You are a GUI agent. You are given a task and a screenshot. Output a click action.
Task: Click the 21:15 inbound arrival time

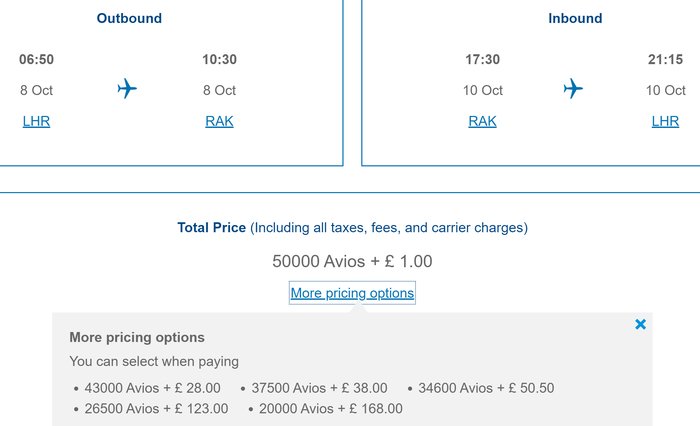(665, 59)
